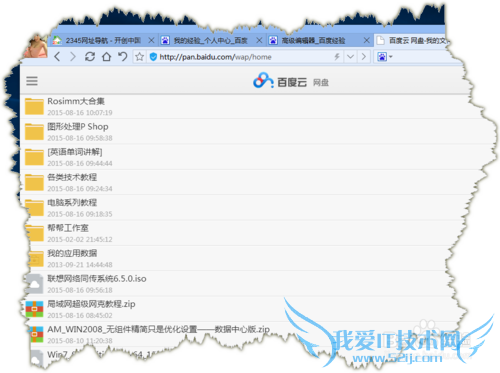The height and width of the screenshot is (373, 500).
Task: Click date 2013-09-21 14:44:48
Action: [x=80, y=265]
